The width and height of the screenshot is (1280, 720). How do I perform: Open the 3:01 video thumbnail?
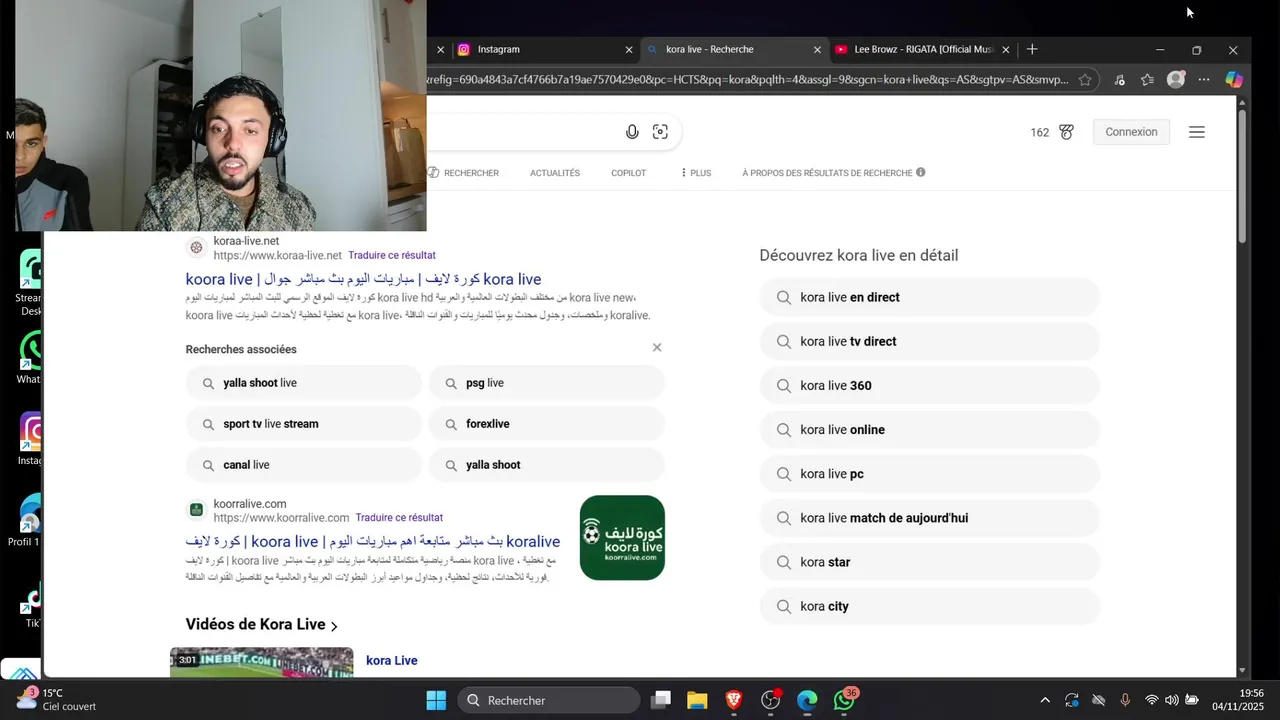tap(261, 662)
